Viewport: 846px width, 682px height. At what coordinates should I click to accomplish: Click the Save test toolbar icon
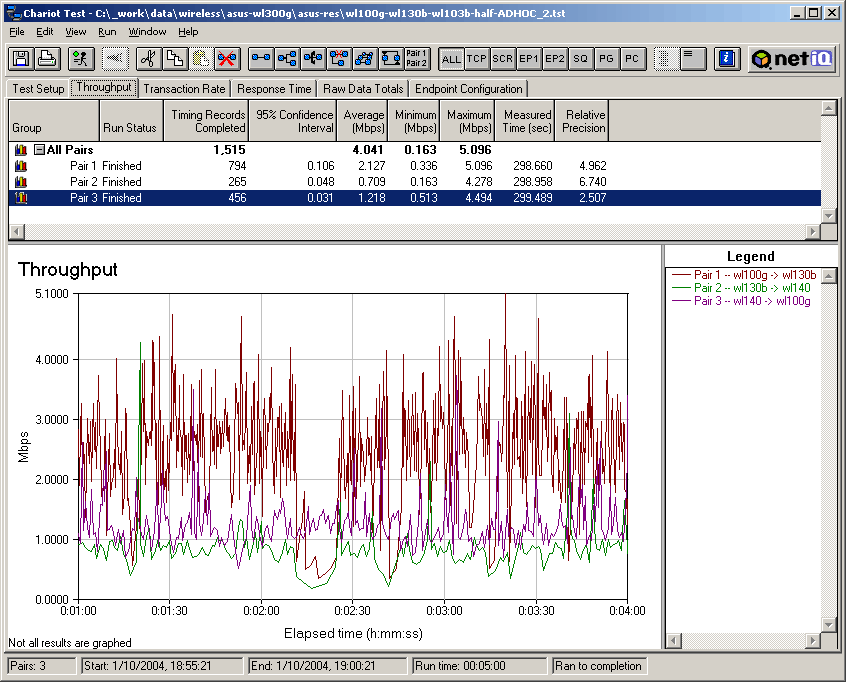(x=20, y=58)
